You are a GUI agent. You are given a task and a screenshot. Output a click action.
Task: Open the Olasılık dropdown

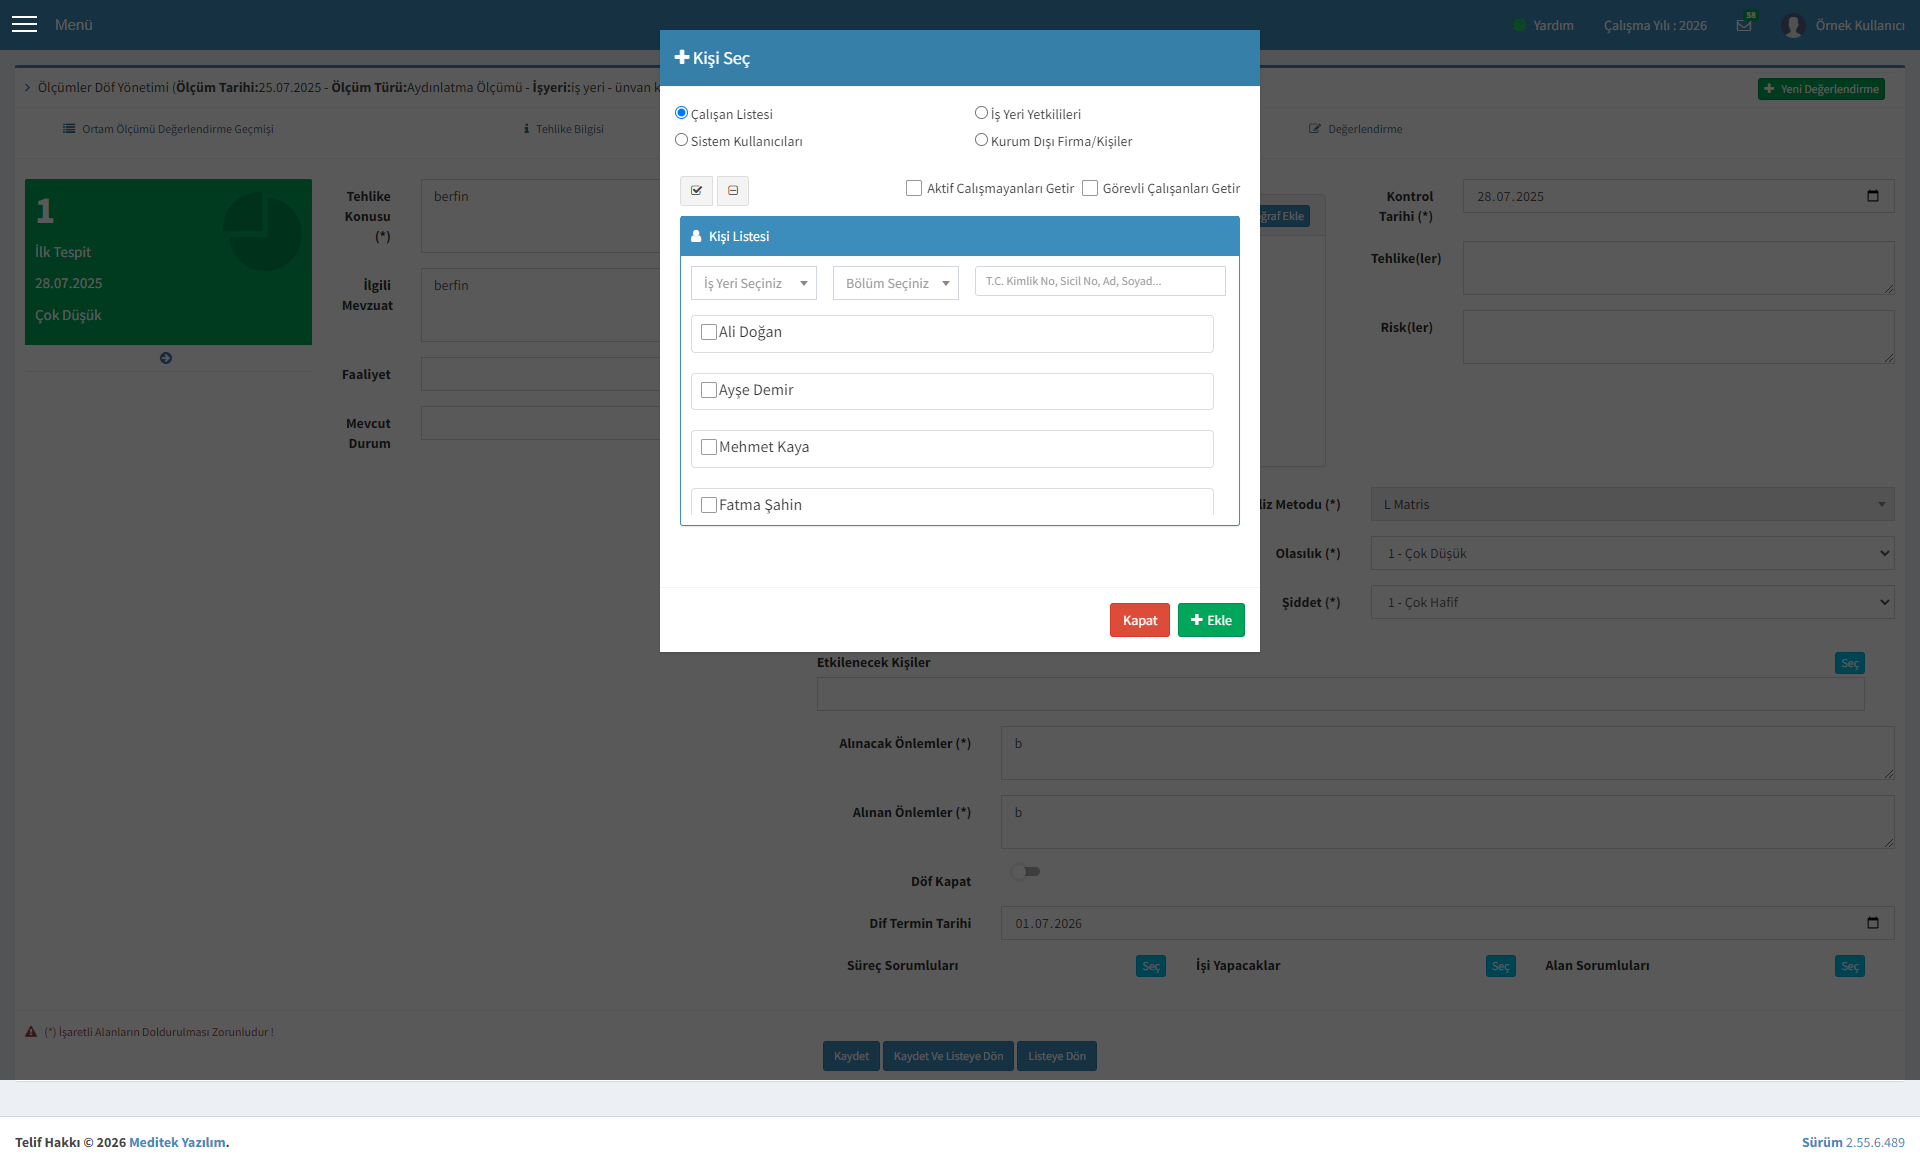[x=1632, y=553]
